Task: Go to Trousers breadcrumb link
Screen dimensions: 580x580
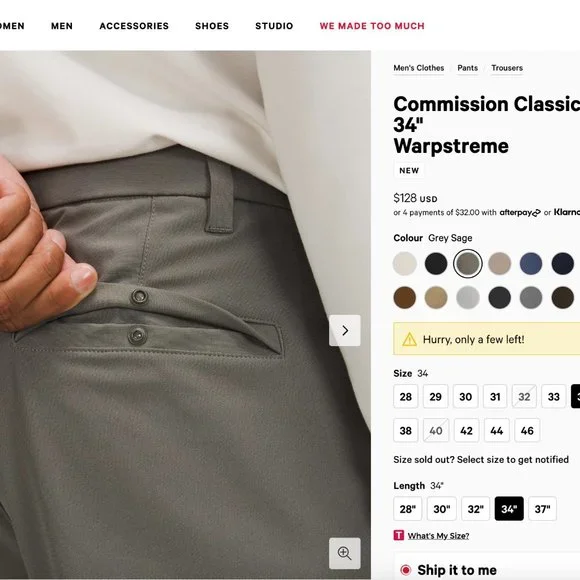Action: pos(507,68)
